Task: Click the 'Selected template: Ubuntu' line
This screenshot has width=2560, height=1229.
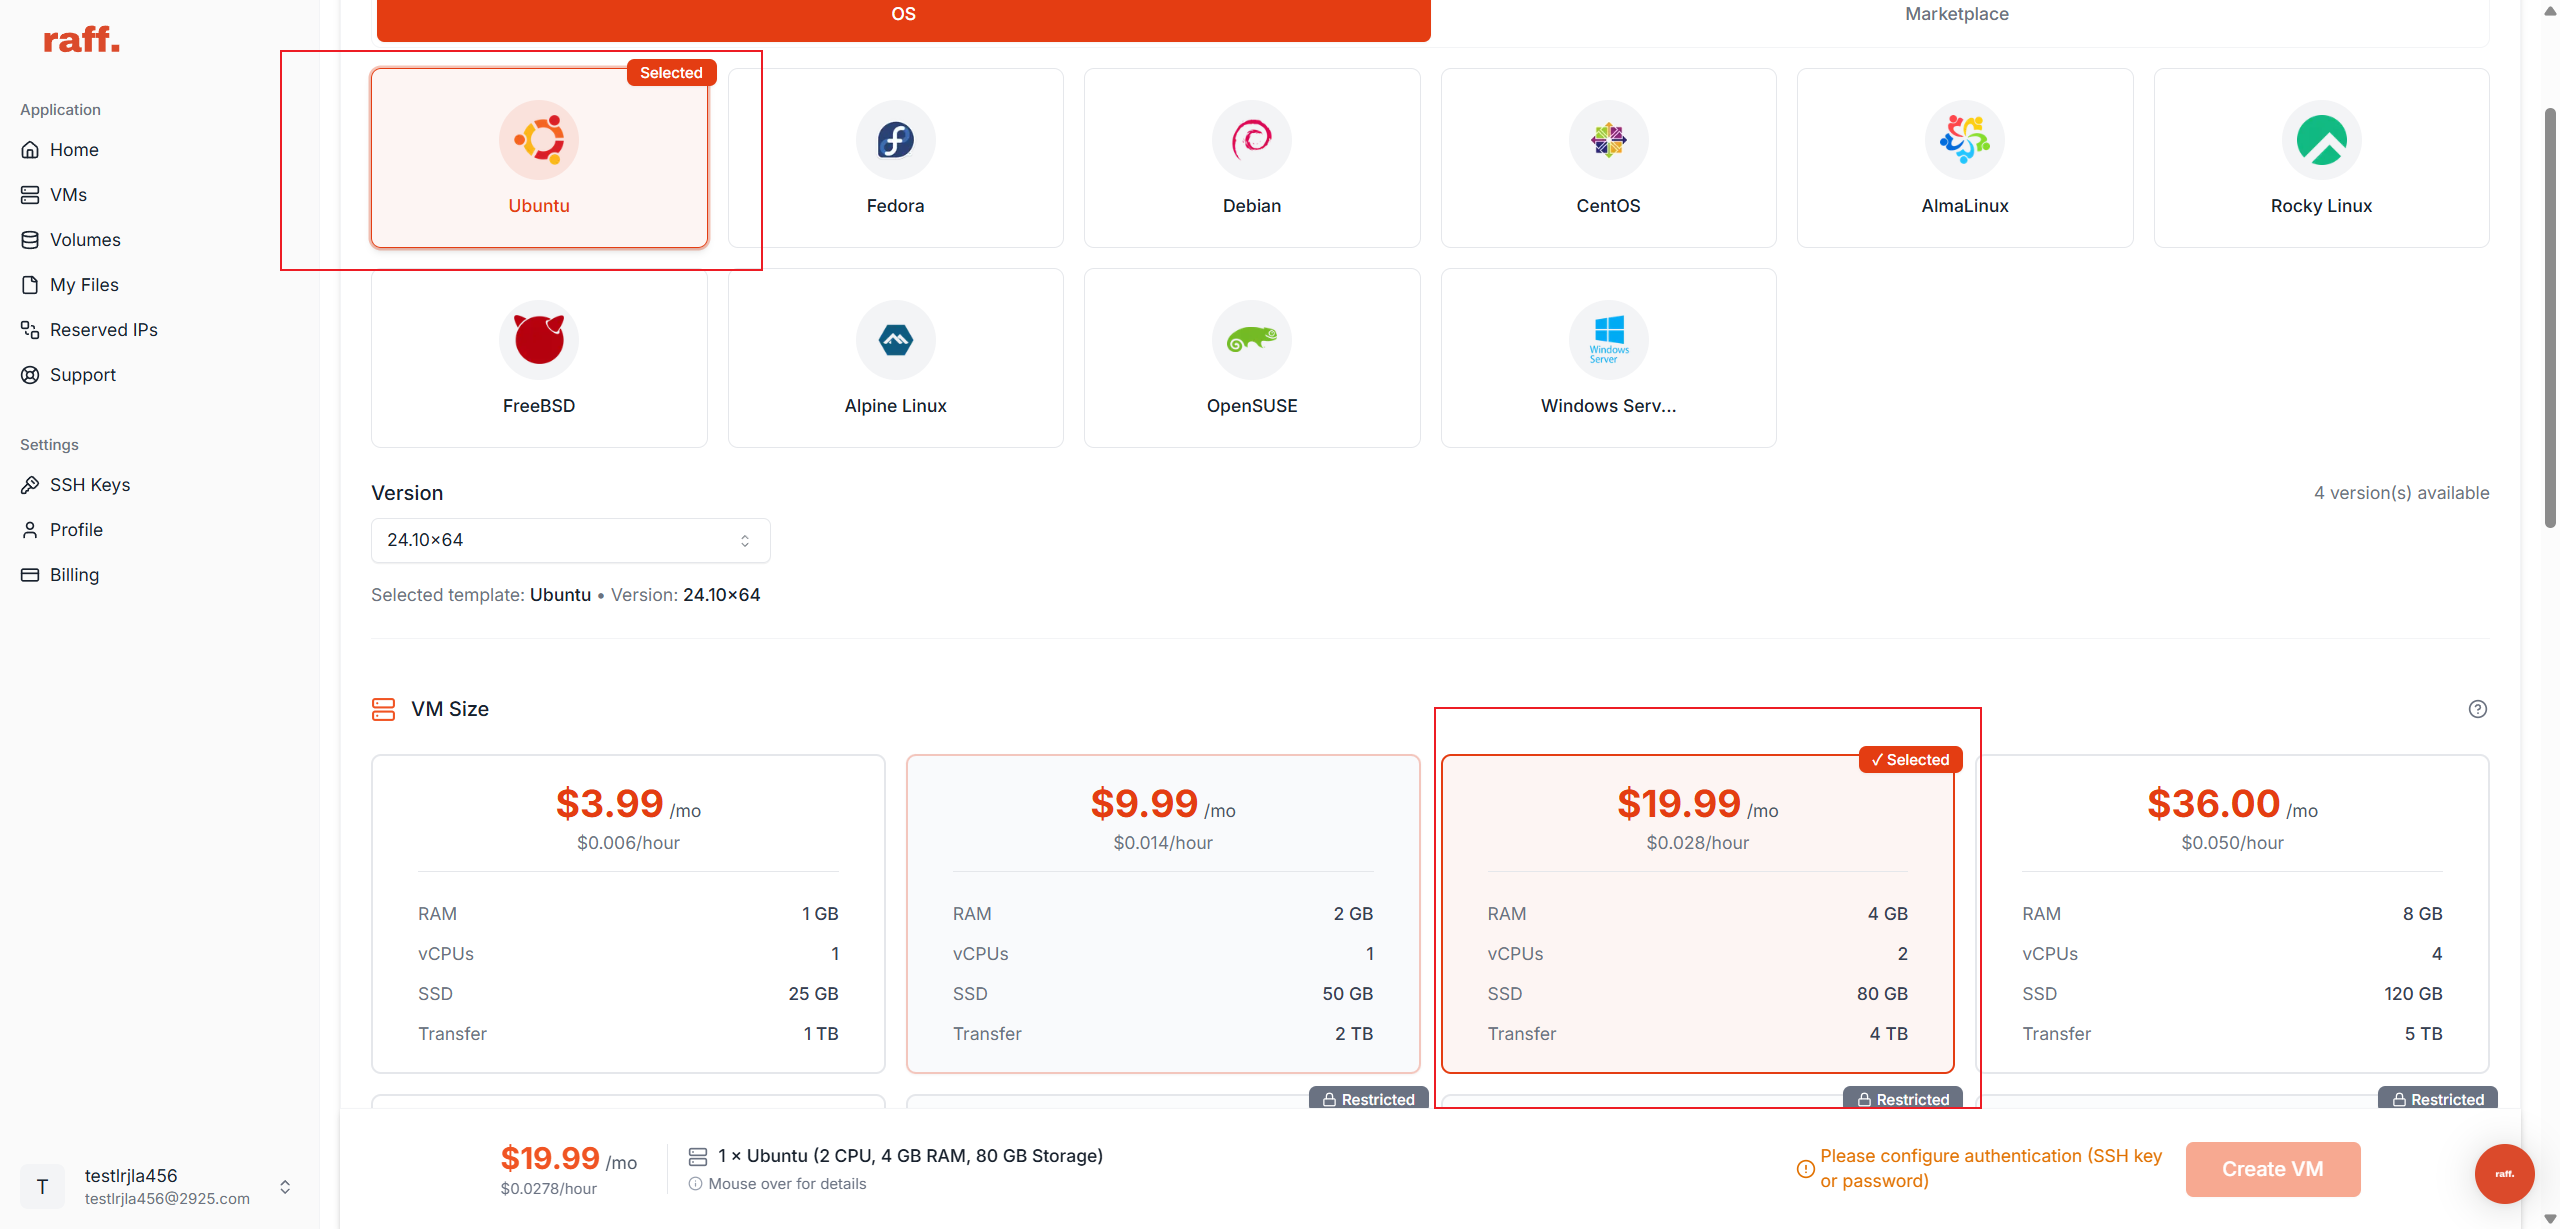Action: (x=566, y=595)
